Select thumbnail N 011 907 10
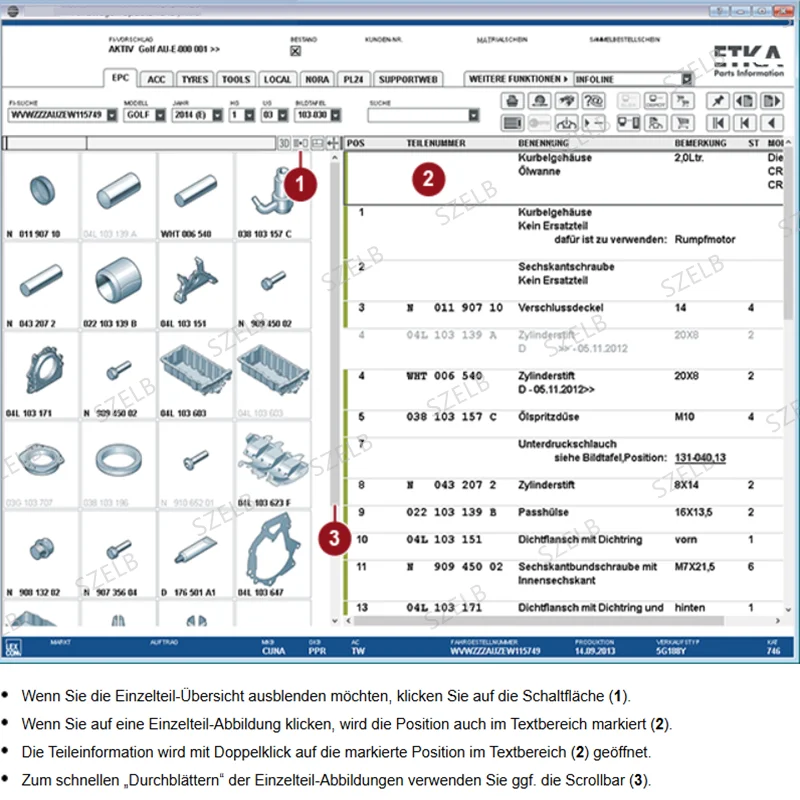This screenshot has height=800, width=800. coord(41,197)
